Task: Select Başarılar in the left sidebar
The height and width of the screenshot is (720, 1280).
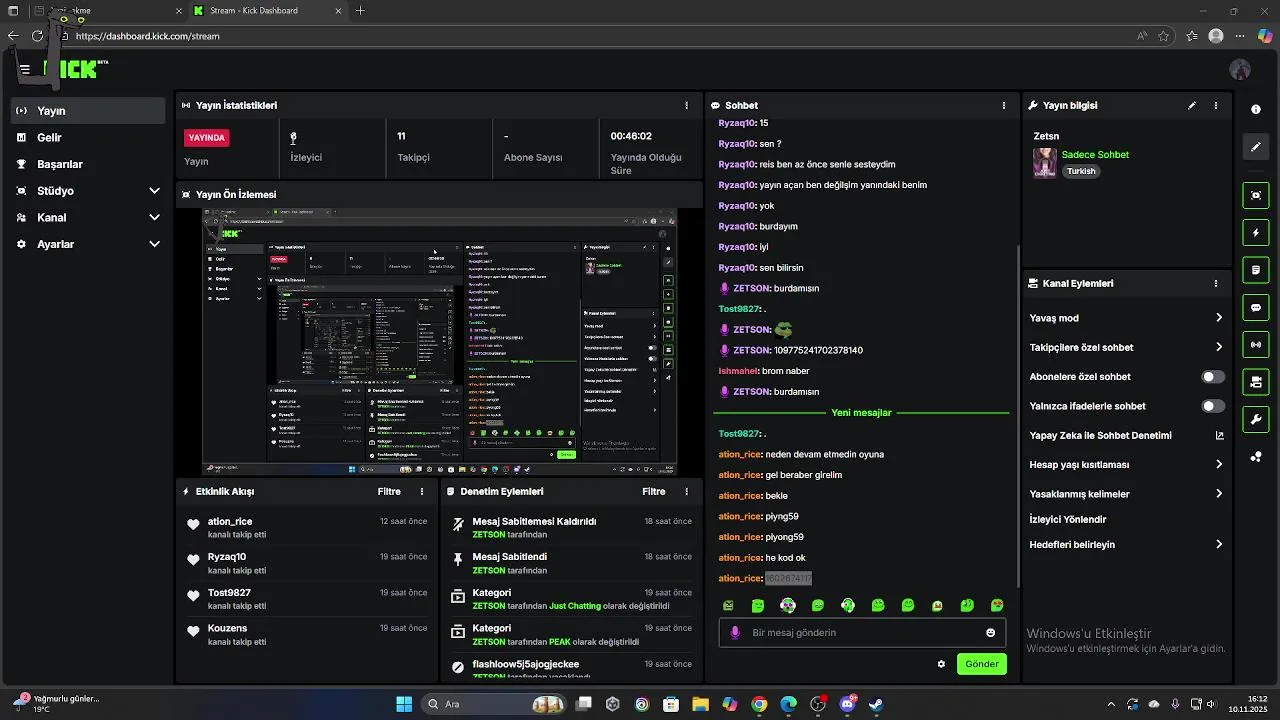Action: point(88,164)
